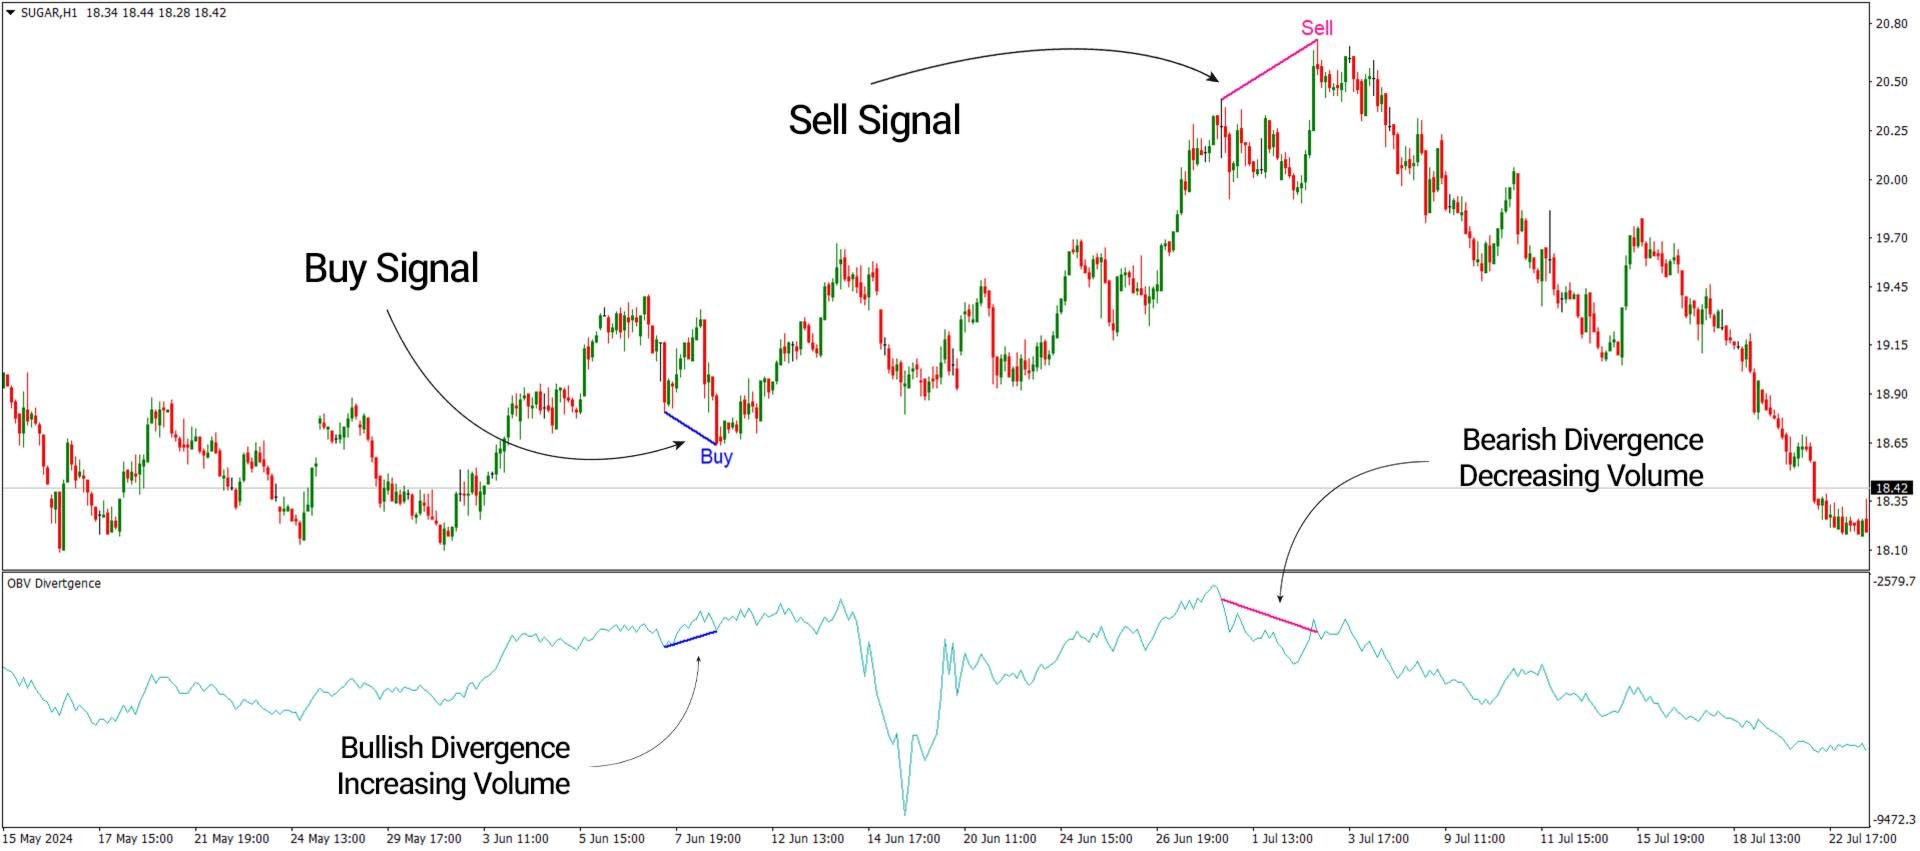Click the 19.70 price scale label
Image resolution: width=1920 pixels, height=851 pixels.
pos(1891,238)
